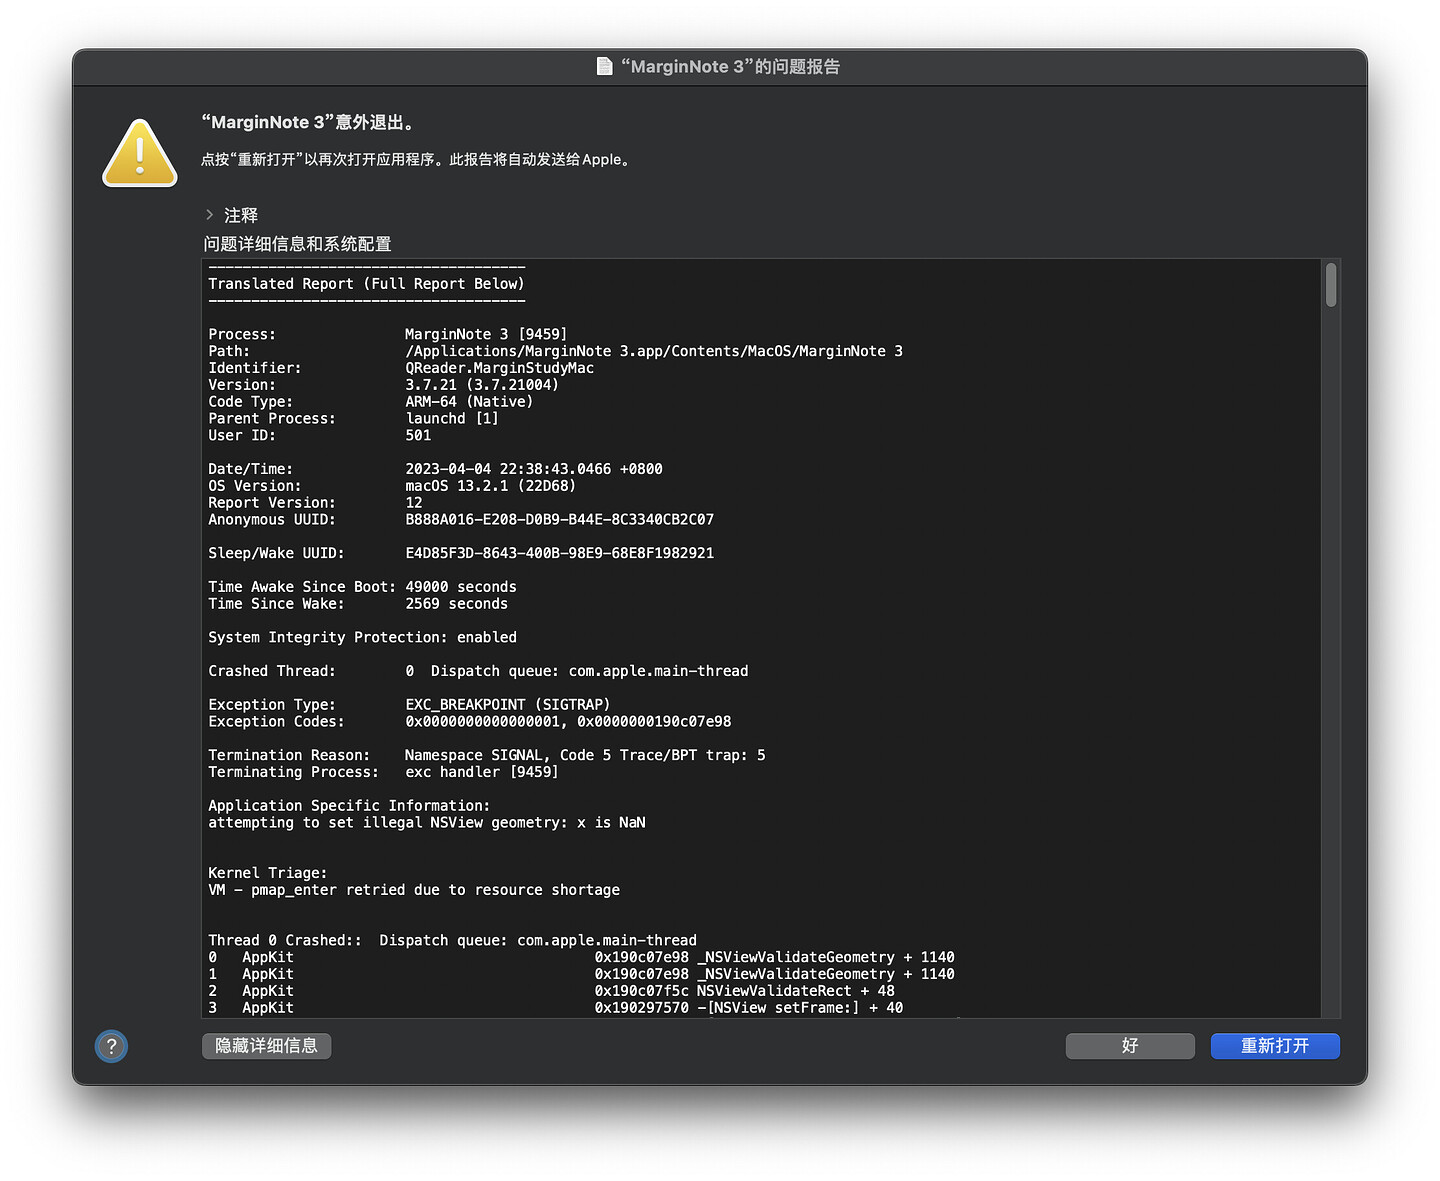The width and height of the screenshot is (1440, 1181).
Task: Expand the 注释 comments section
Action: pyautogui.click(x=210, y=215)
